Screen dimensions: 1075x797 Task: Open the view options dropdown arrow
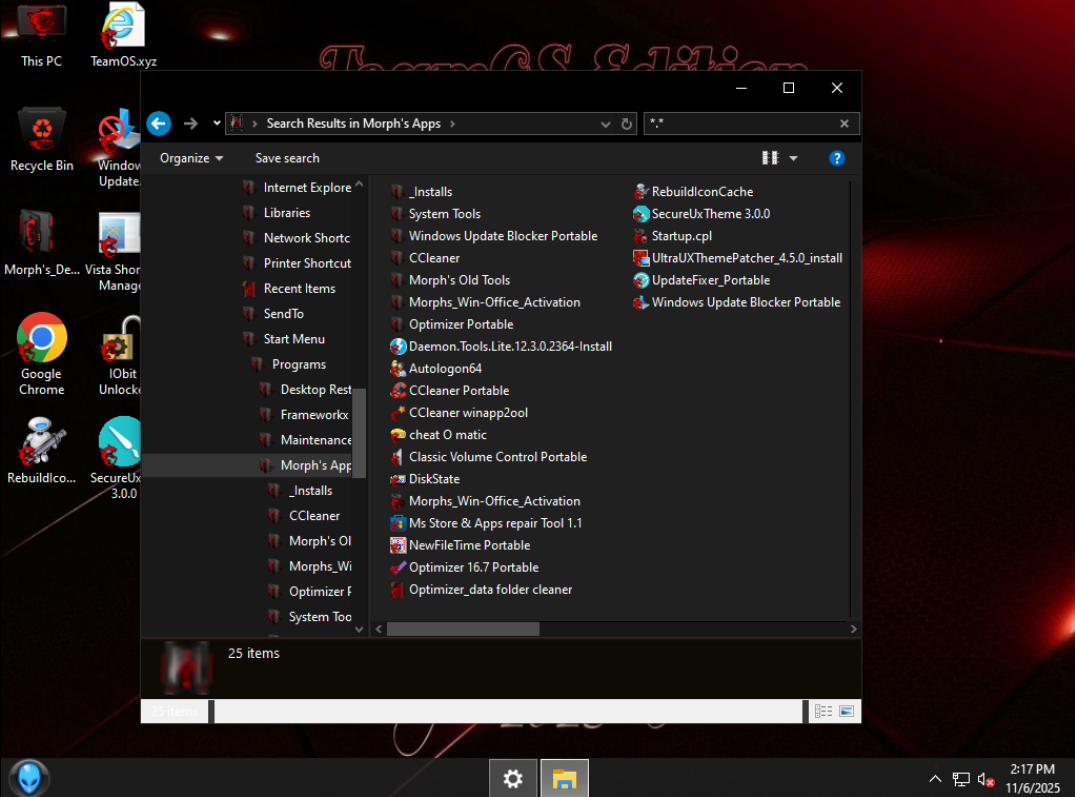pos(793,158)
